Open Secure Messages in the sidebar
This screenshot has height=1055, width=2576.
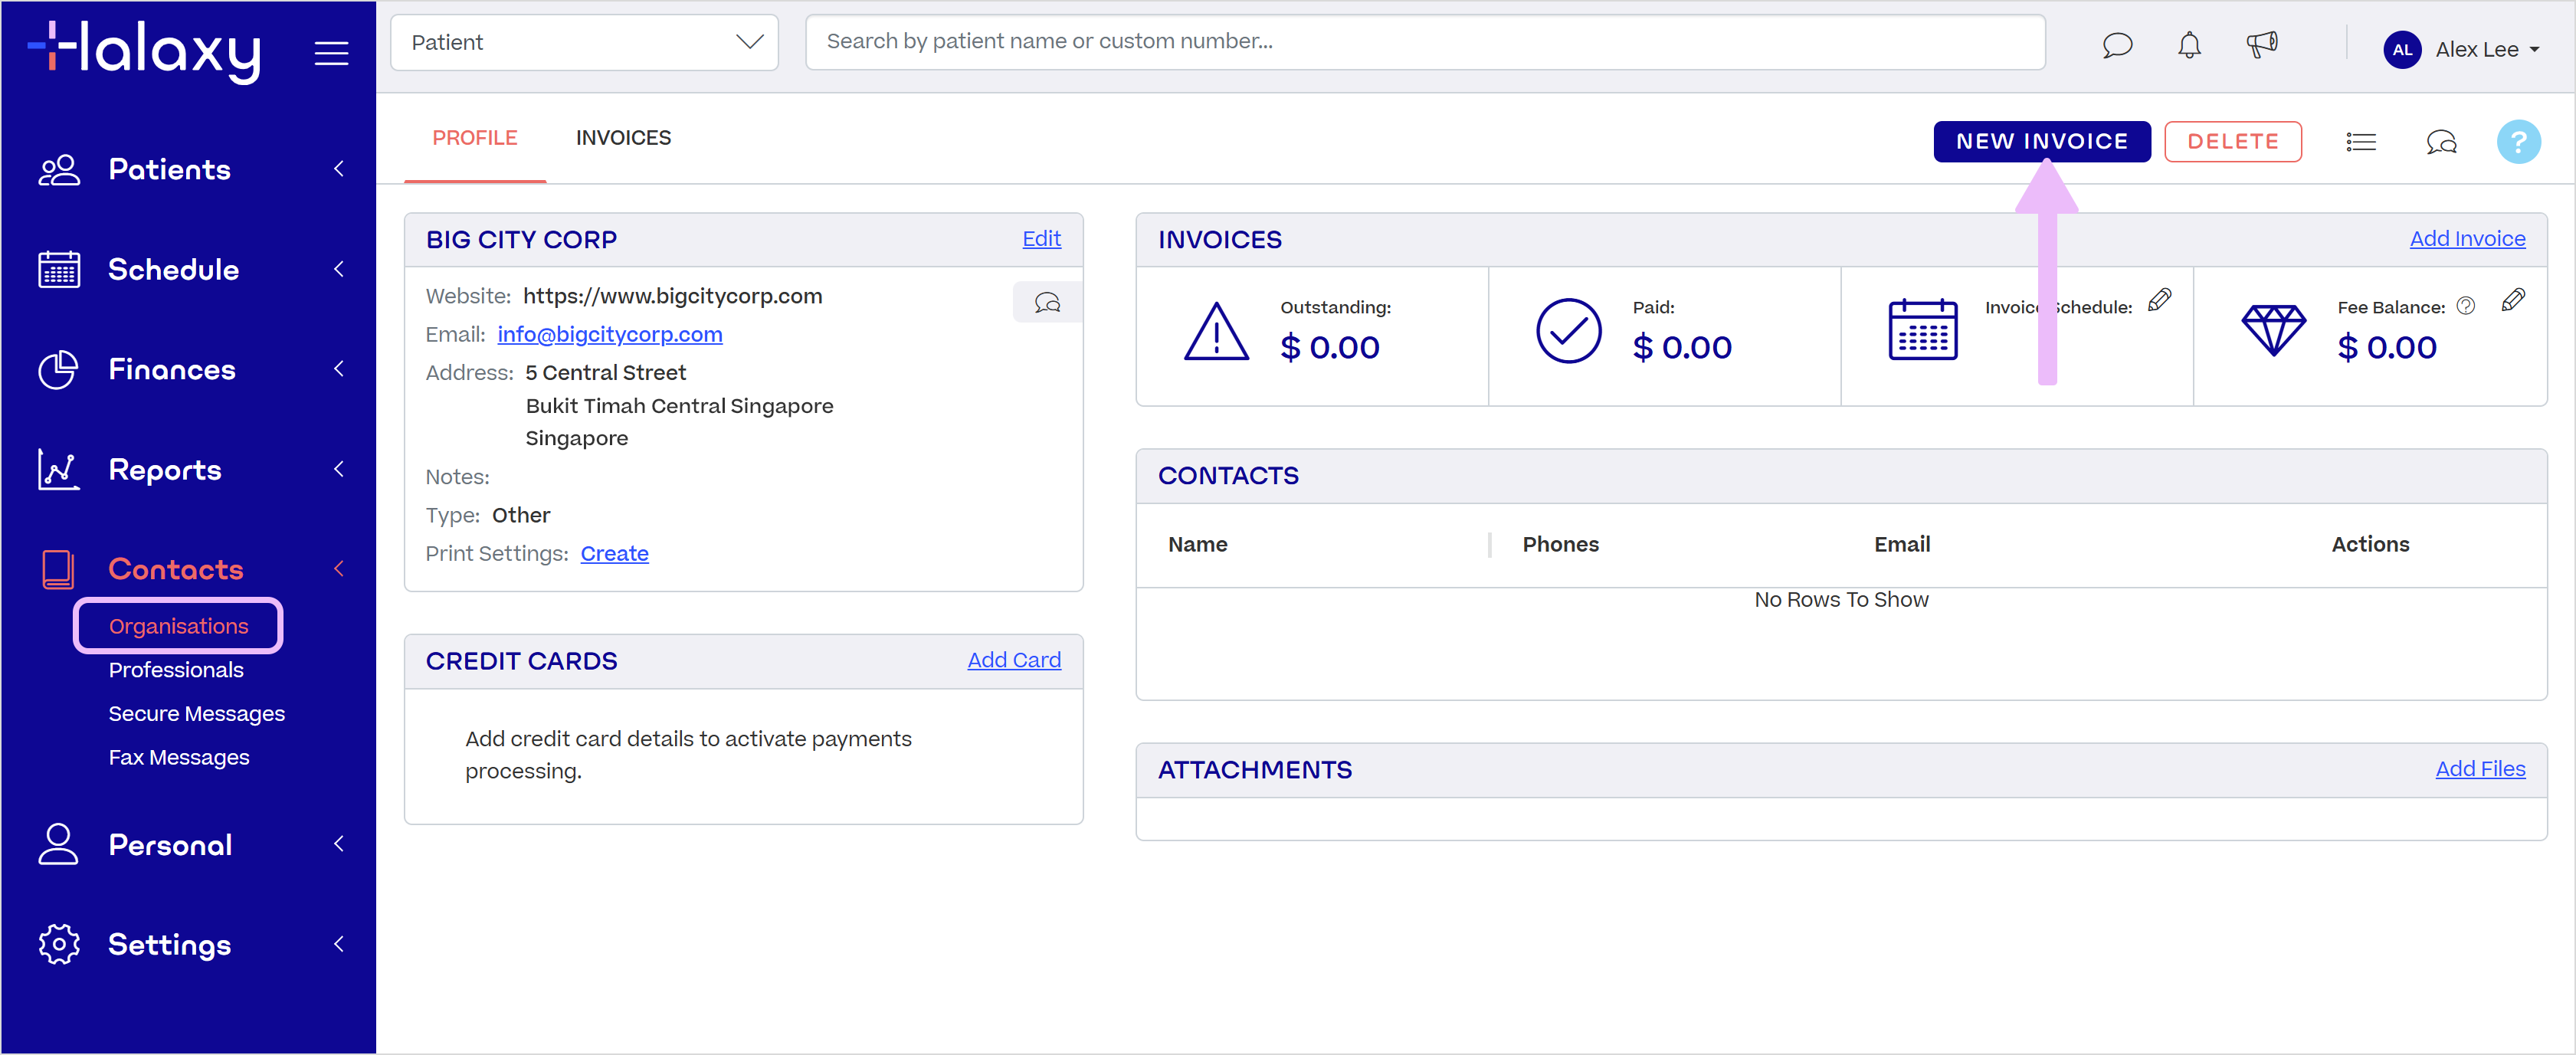coord(197,714)
